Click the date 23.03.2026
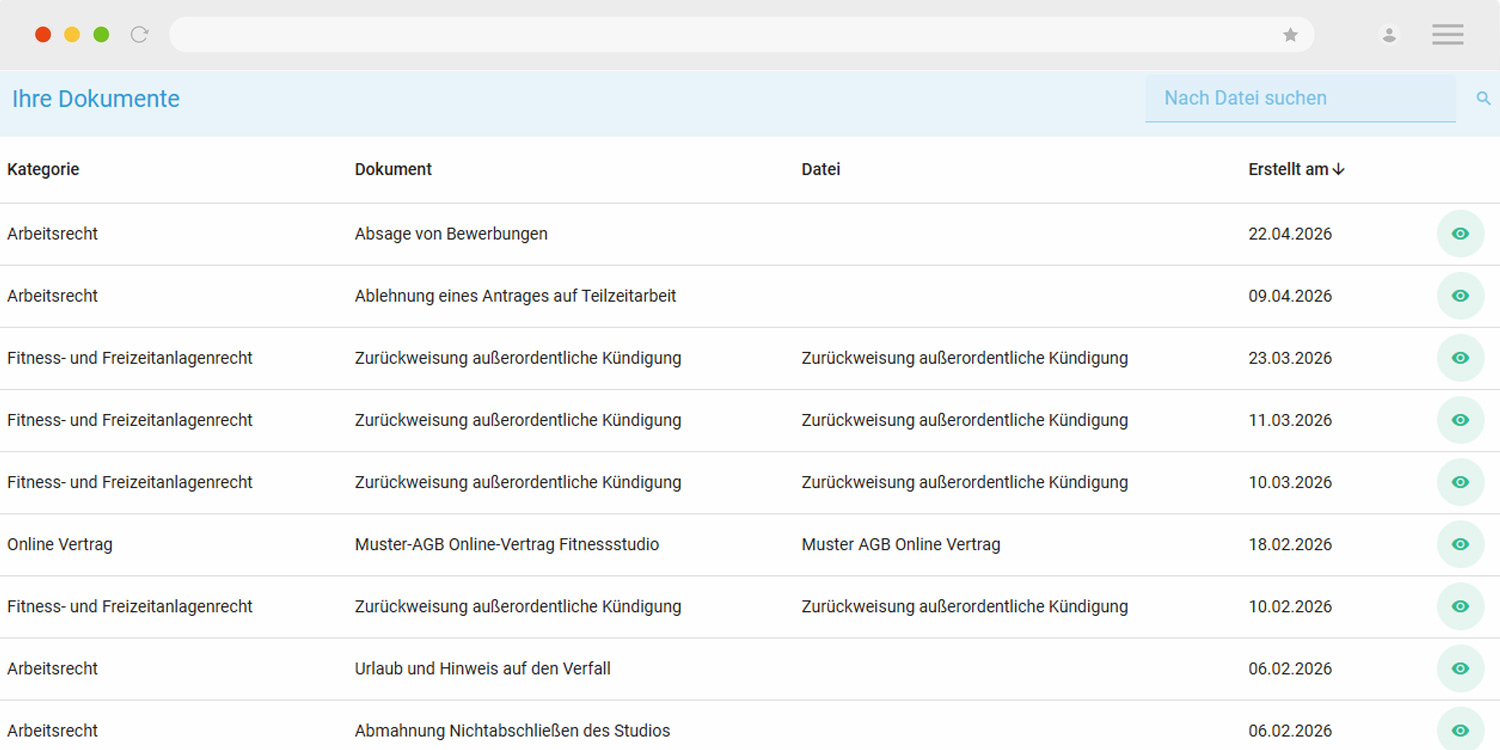1500x750 pixels. [x=1290, y=358]
